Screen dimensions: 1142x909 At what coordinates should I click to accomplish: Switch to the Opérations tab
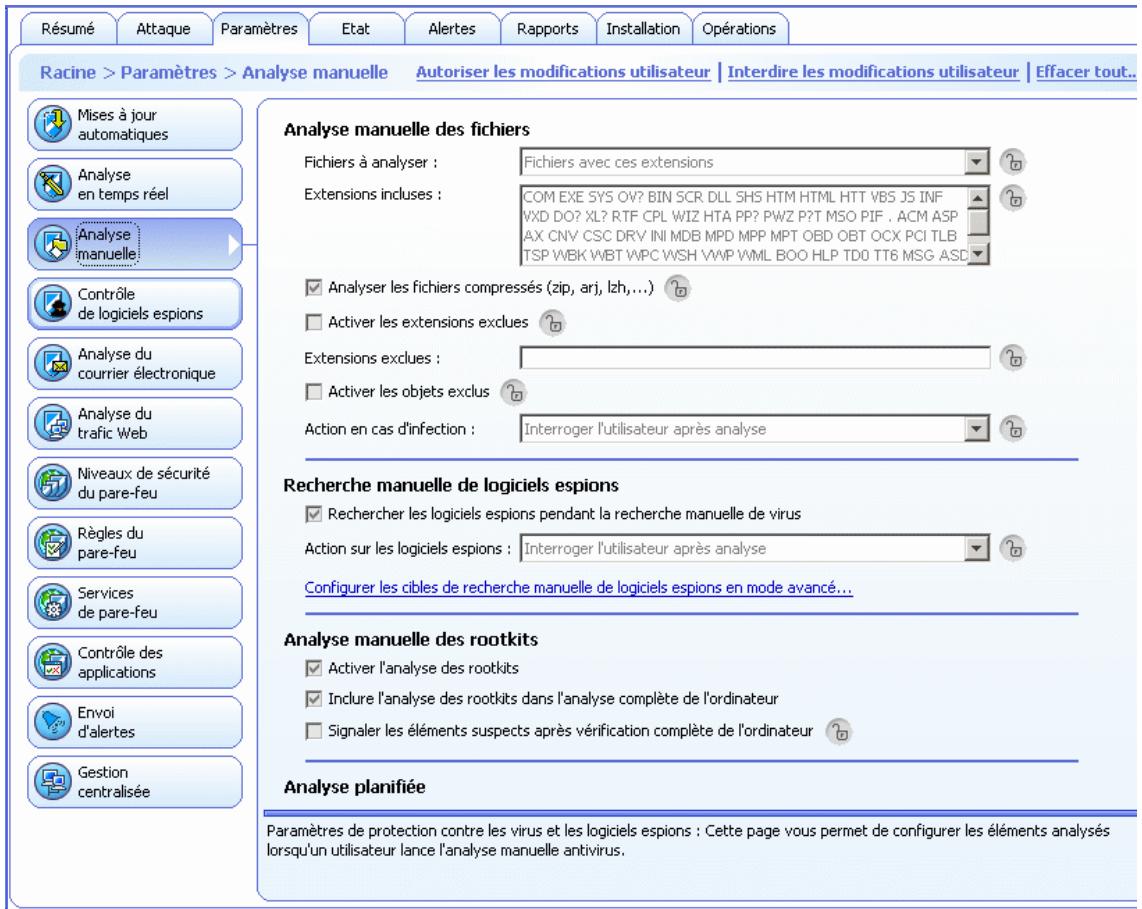click(739, 29)
